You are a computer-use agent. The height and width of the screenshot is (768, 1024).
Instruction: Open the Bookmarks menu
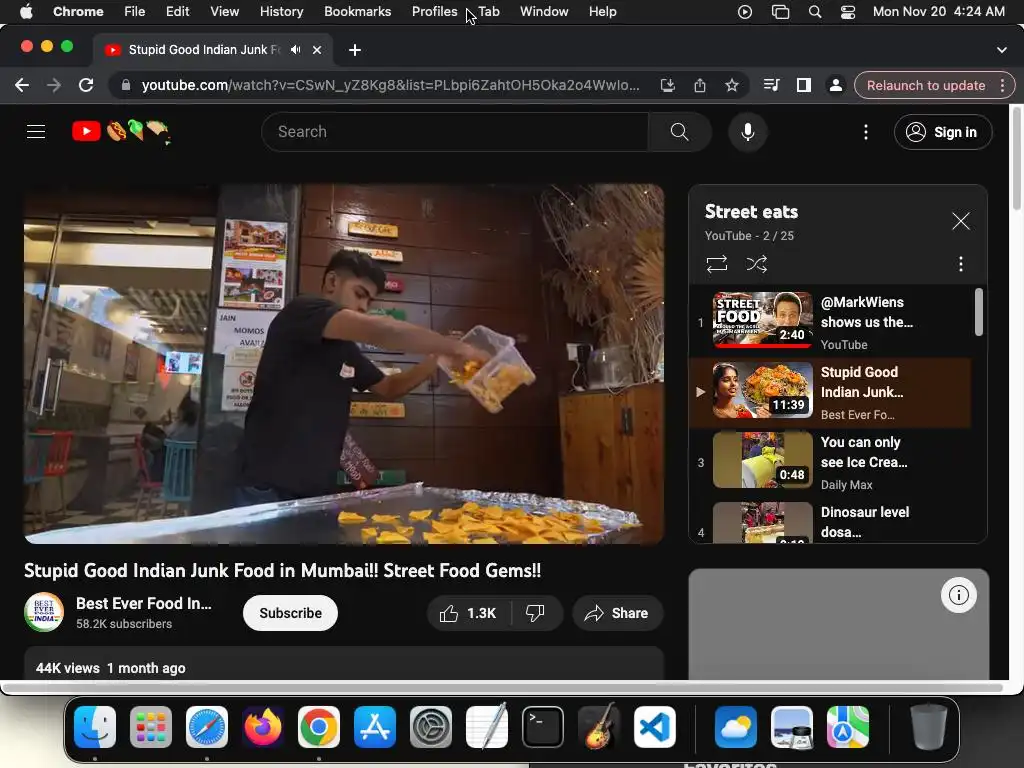(357, 11)
